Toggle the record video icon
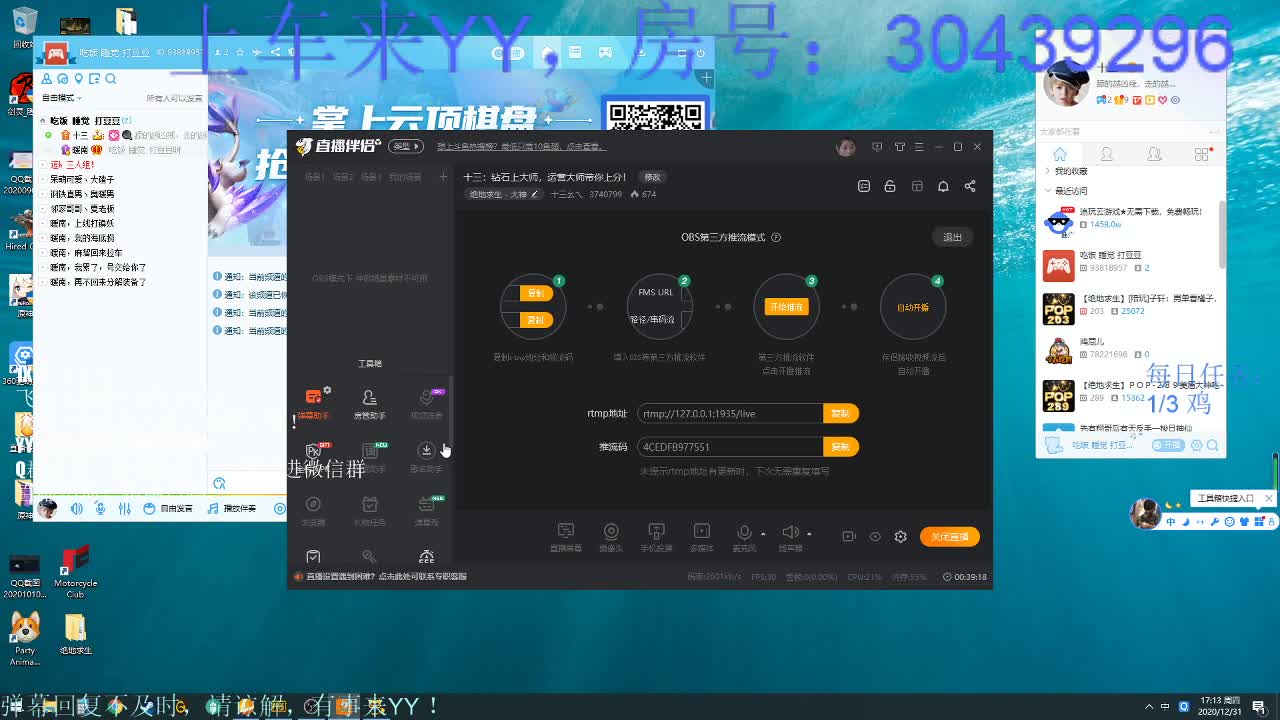Viewport: 1280px width, 720px height. pyautogui.click(x=849, y=536)
